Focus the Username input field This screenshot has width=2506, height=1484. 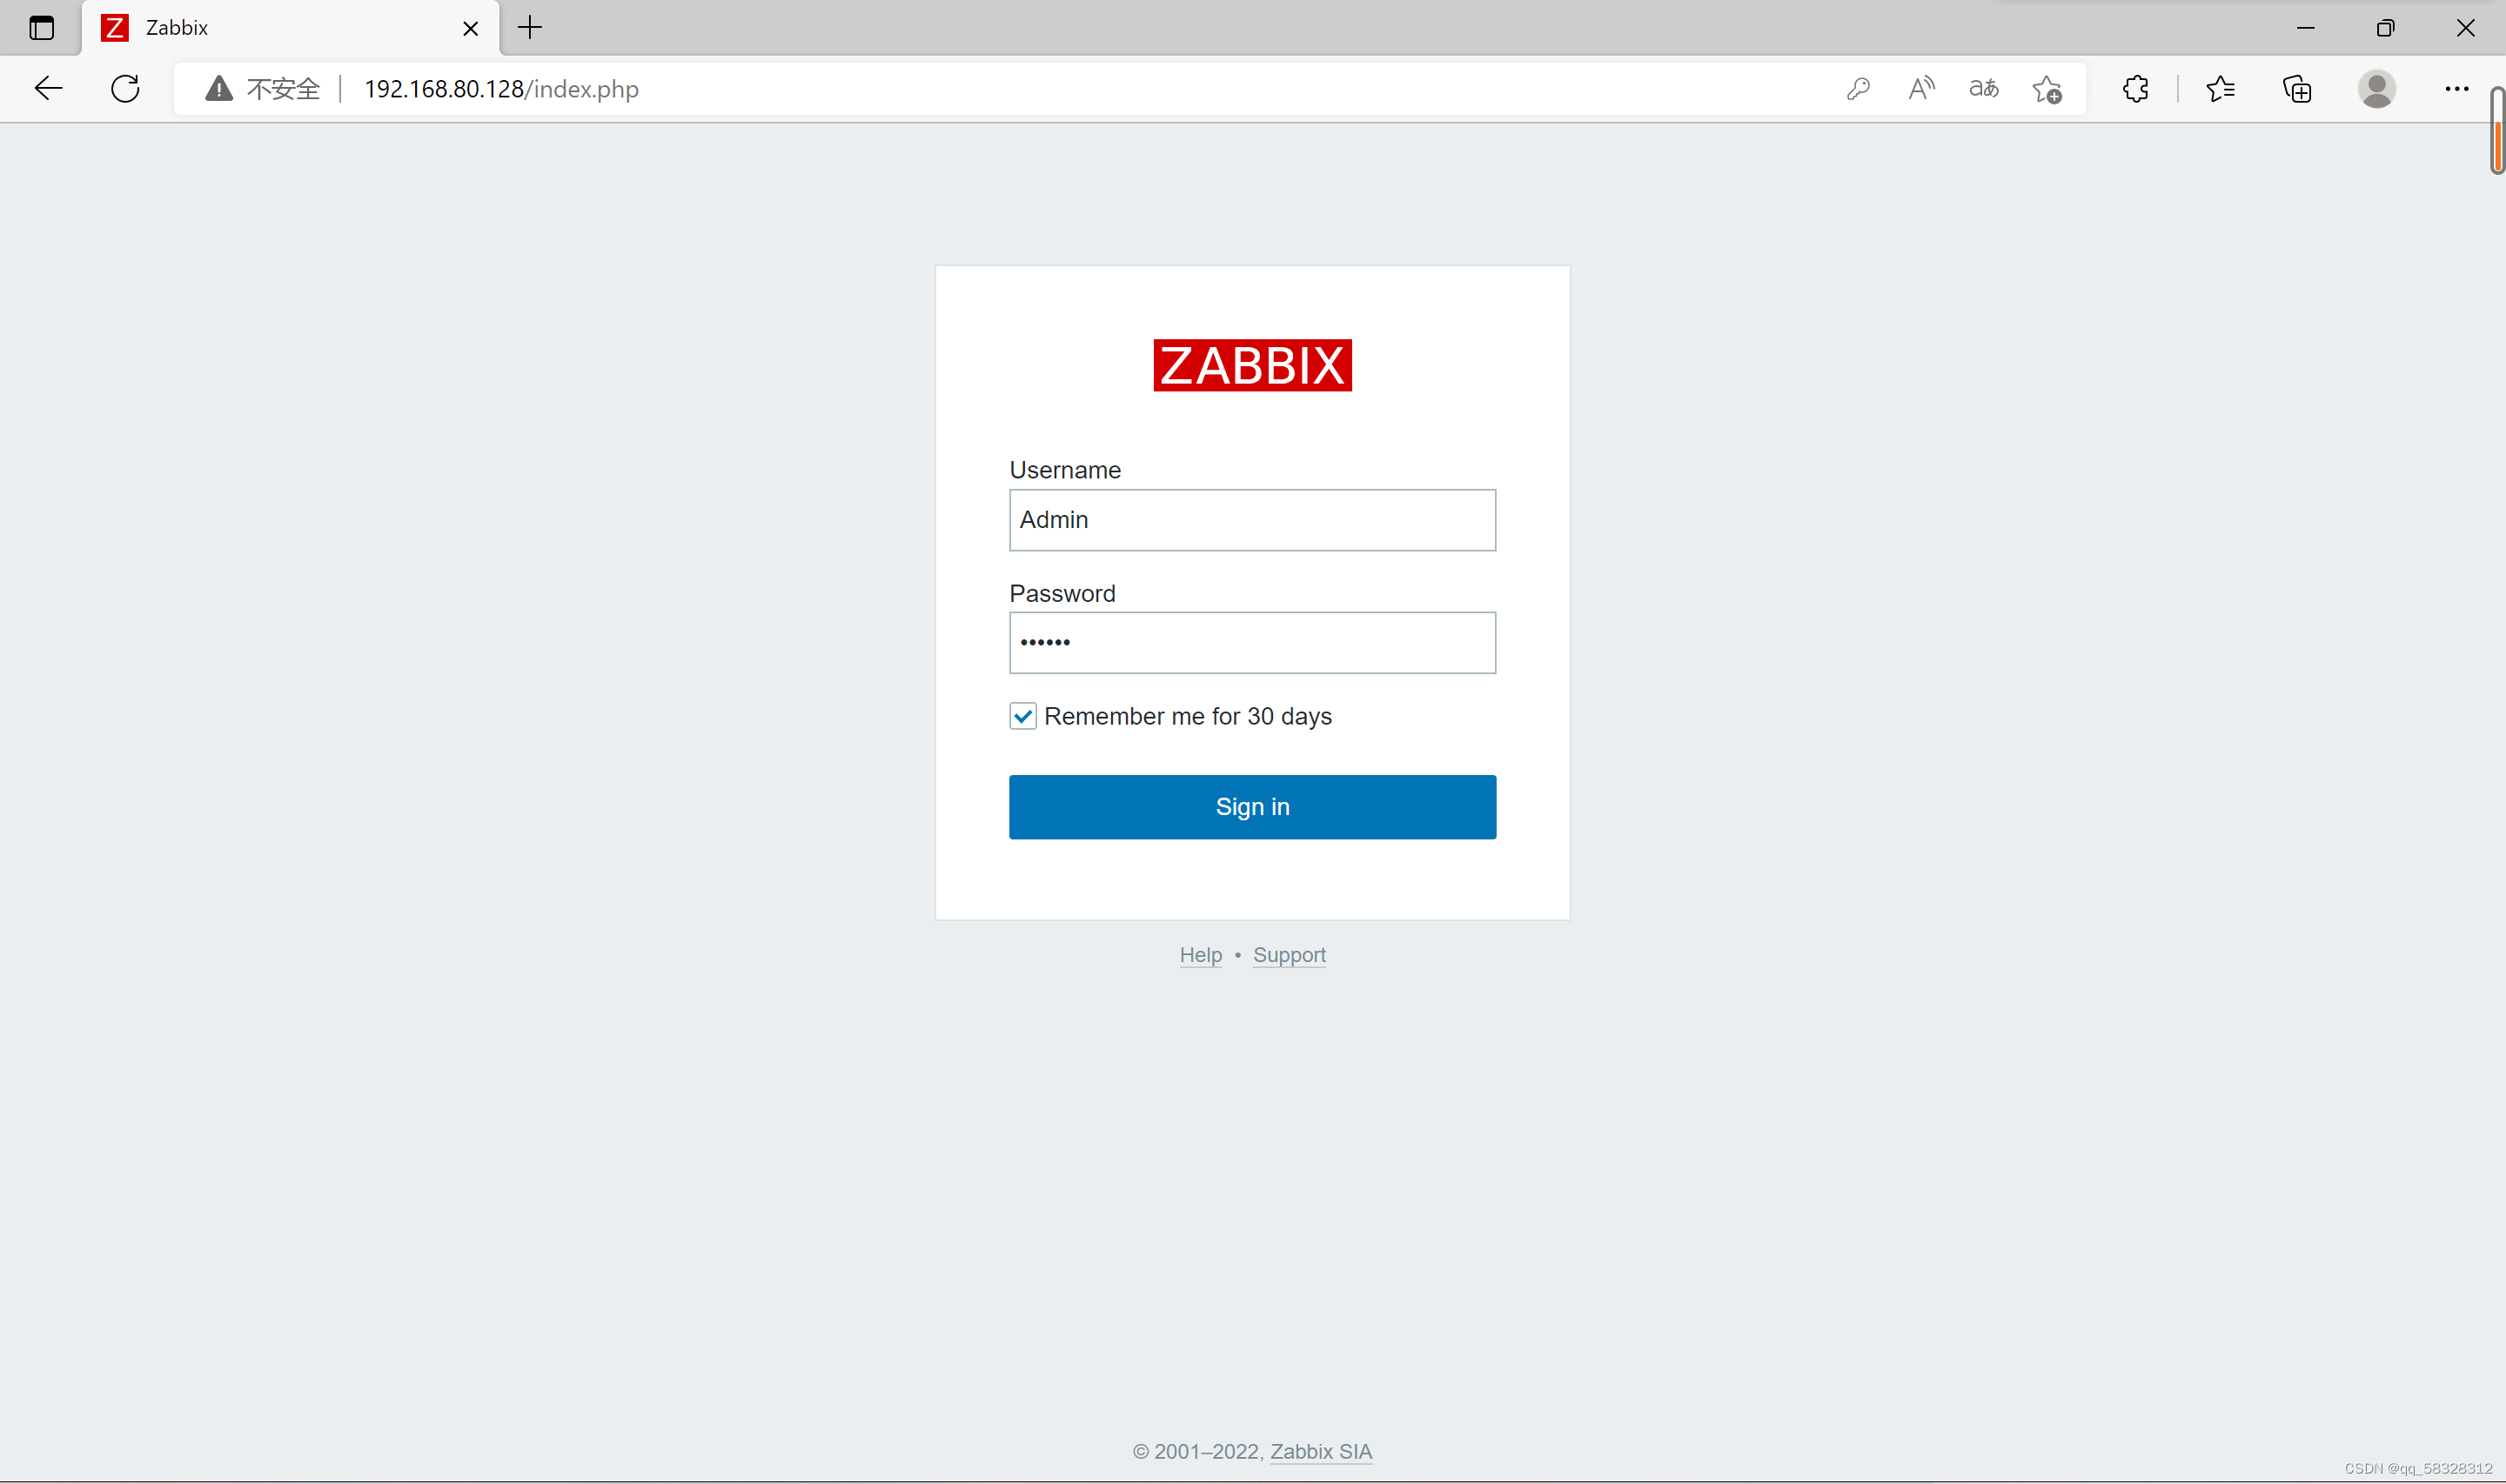click(1252, 520)
